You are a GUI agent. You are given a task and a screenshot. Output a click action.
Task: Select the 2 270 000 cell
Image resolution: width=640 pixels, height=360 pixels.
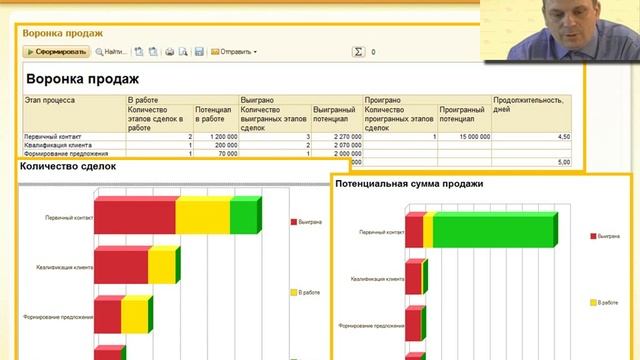[337, 137]
